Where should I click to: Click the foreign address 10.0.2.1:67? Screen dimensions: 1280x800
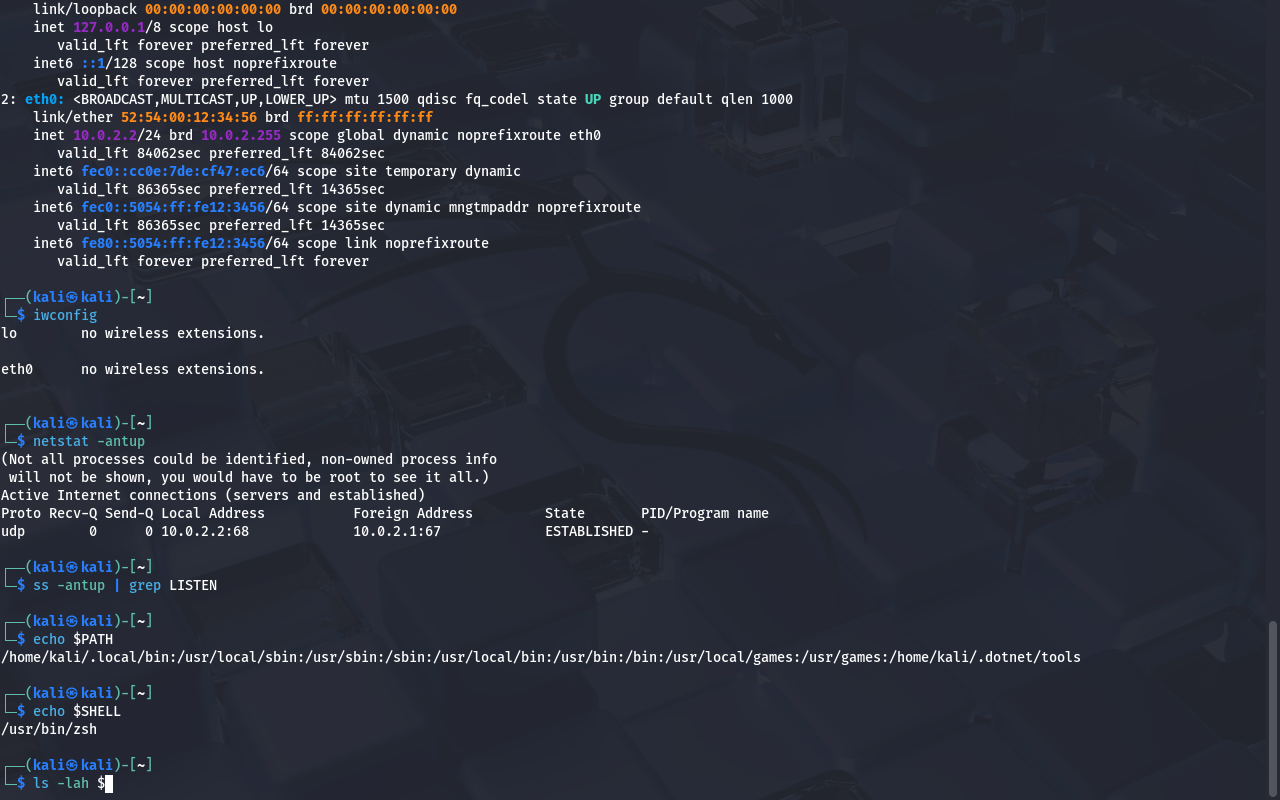point(397,531)
